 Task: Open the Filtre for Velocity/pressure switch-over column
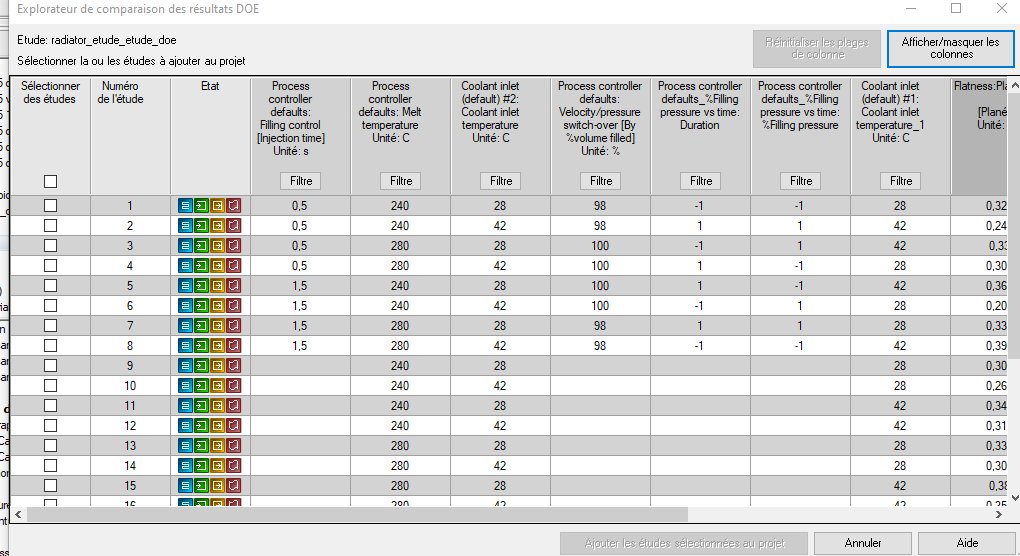600,181
